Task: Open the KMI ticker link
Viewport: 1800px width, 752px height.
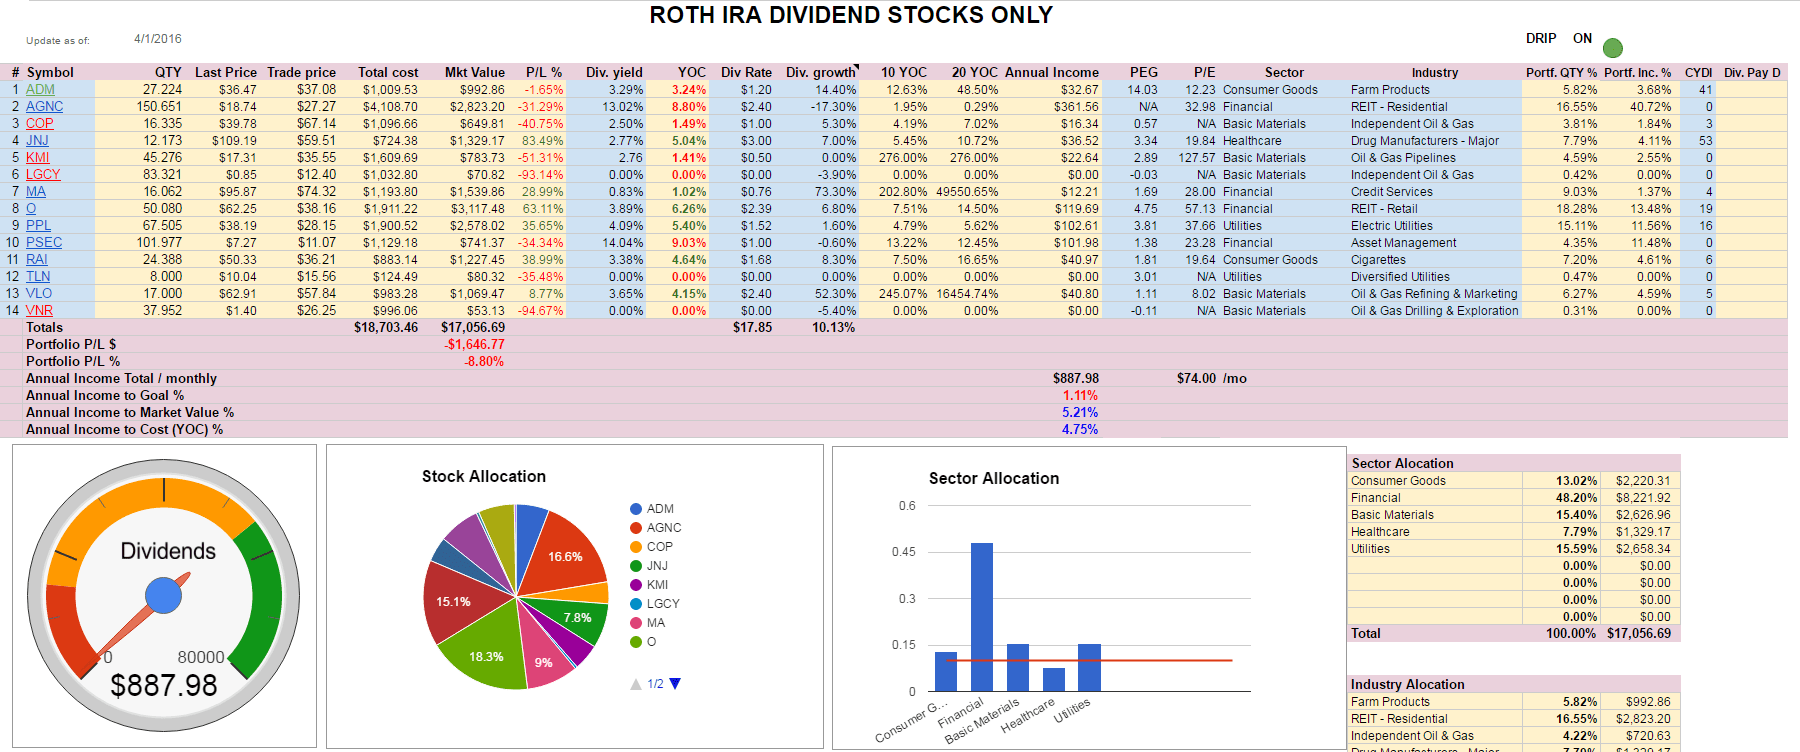Action: [37, 158]
